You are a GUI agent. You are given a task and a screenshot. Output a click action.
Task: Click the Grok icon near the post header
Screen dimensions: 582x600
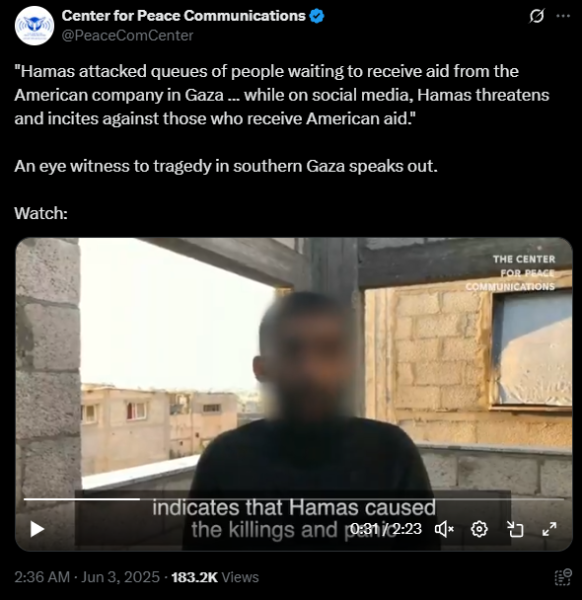pyautogui.click(x=537, y=16)
